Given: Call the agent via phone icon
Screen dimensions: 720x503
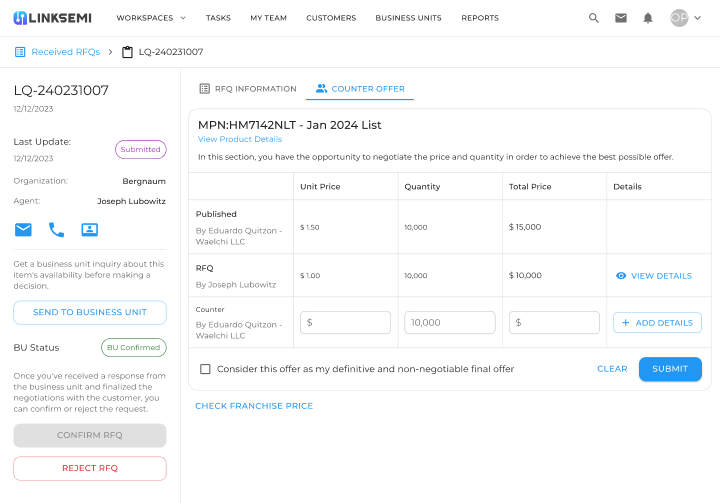Looking at the screenshot, I should (56, 229).
